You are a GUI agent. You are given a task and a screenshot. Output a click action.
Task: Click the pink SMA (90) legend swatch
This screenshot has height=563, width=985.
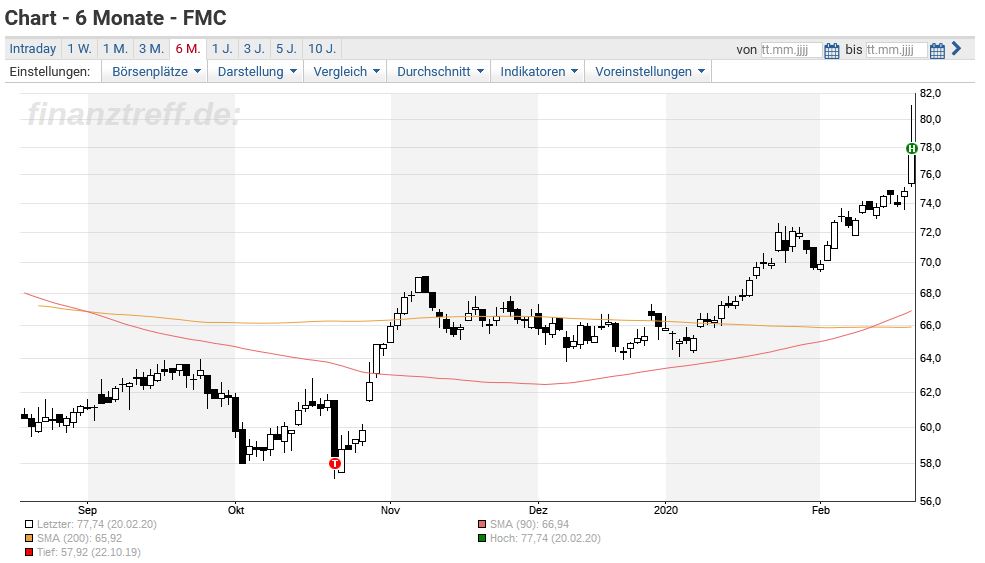[x=482, y=524]
